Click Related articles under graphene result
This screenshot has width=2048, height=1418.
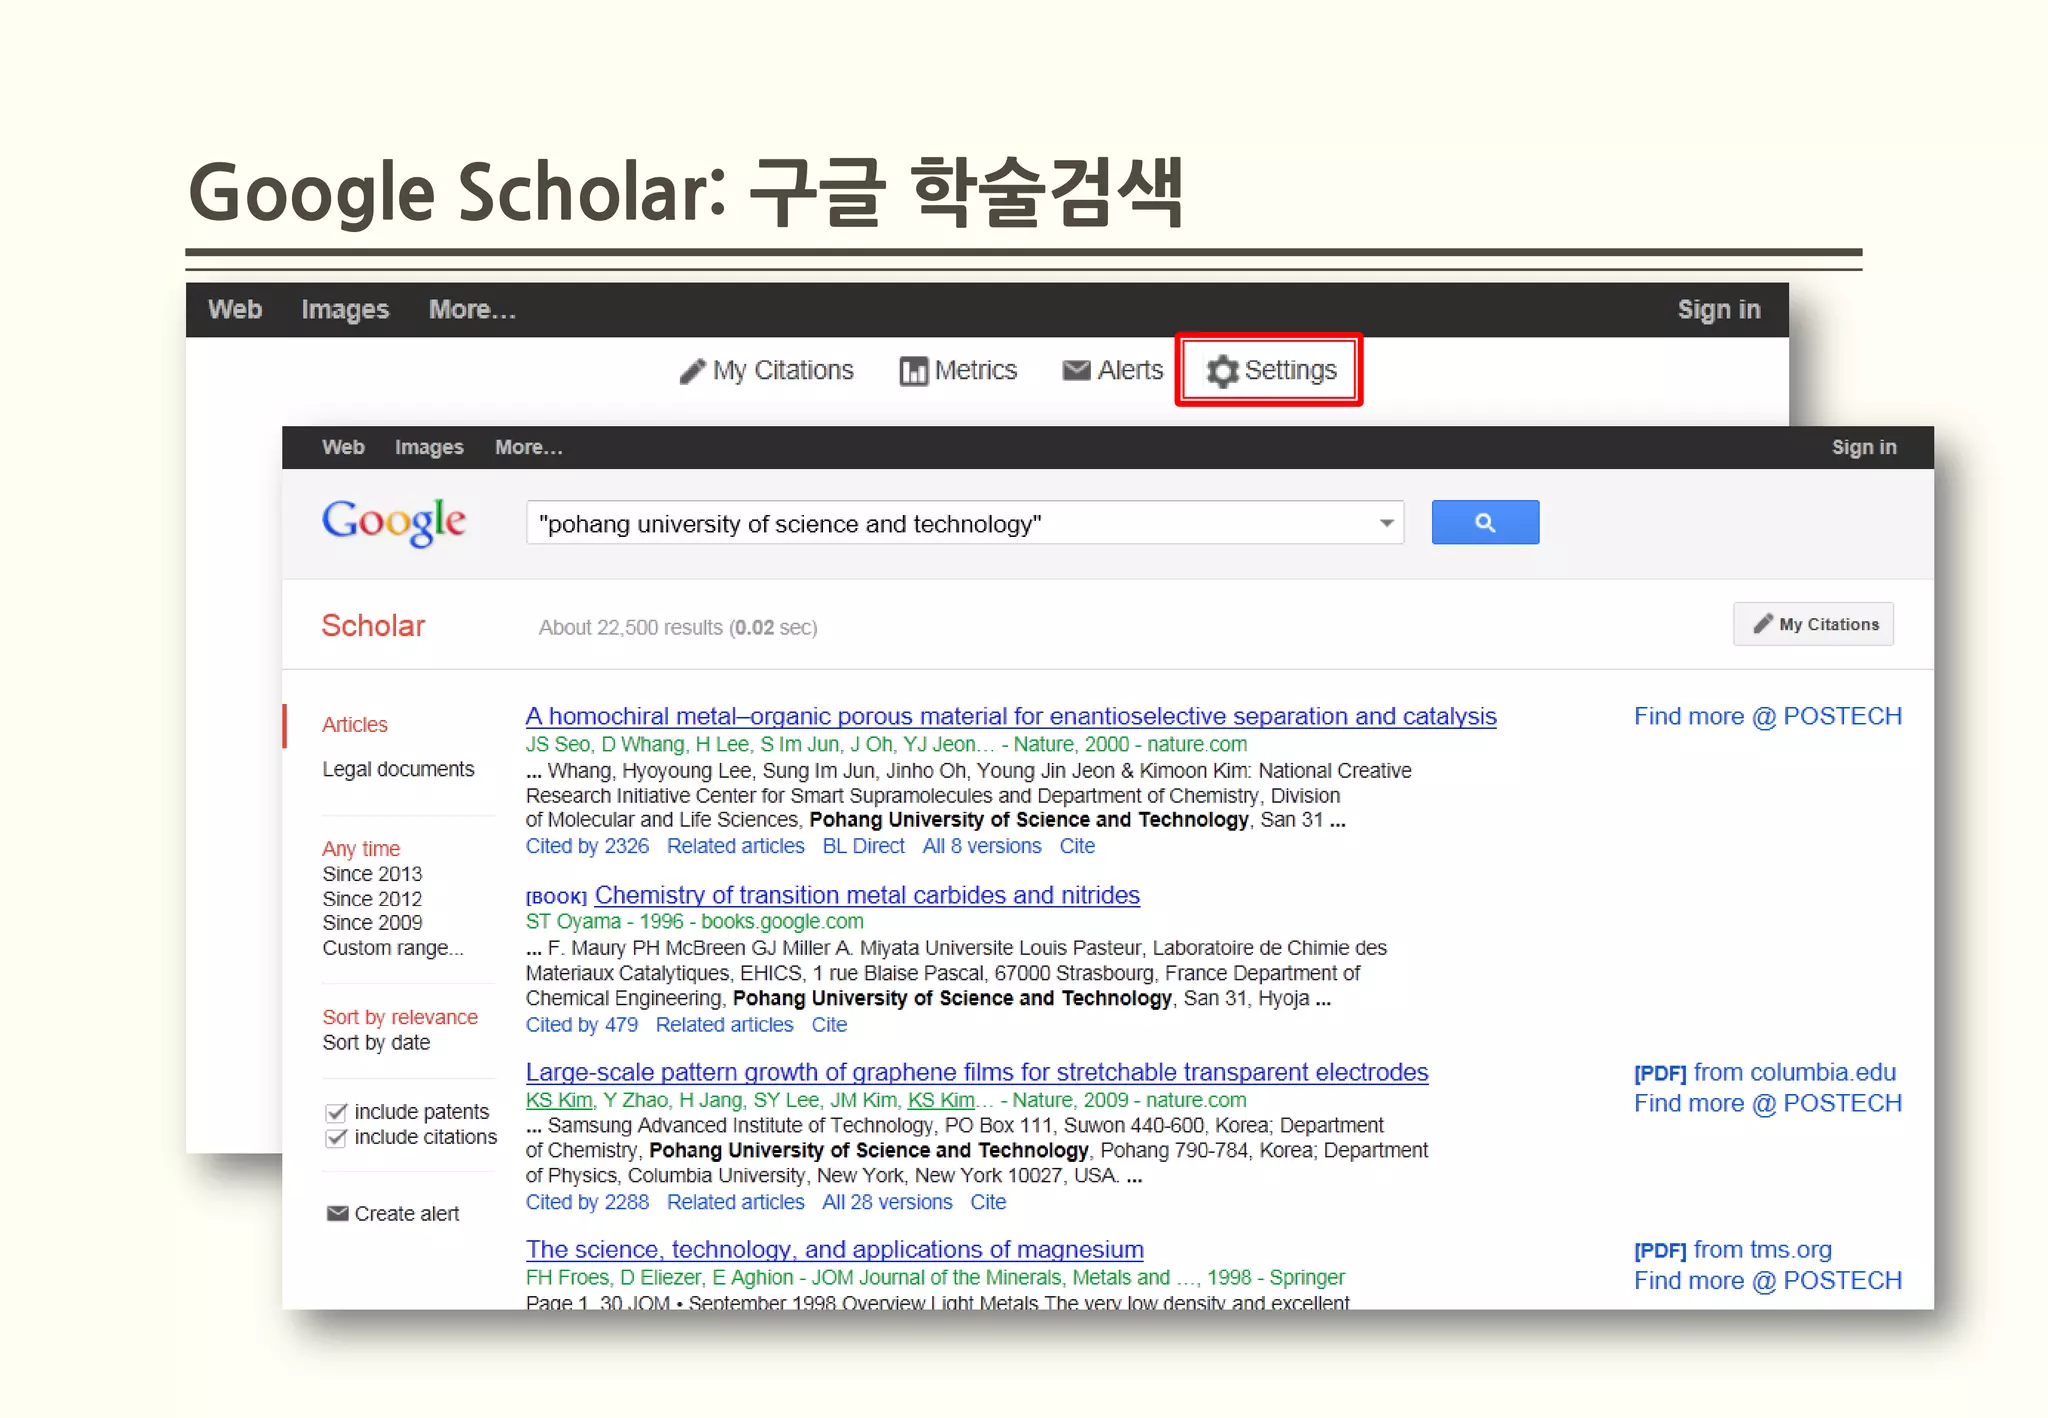735,1202
